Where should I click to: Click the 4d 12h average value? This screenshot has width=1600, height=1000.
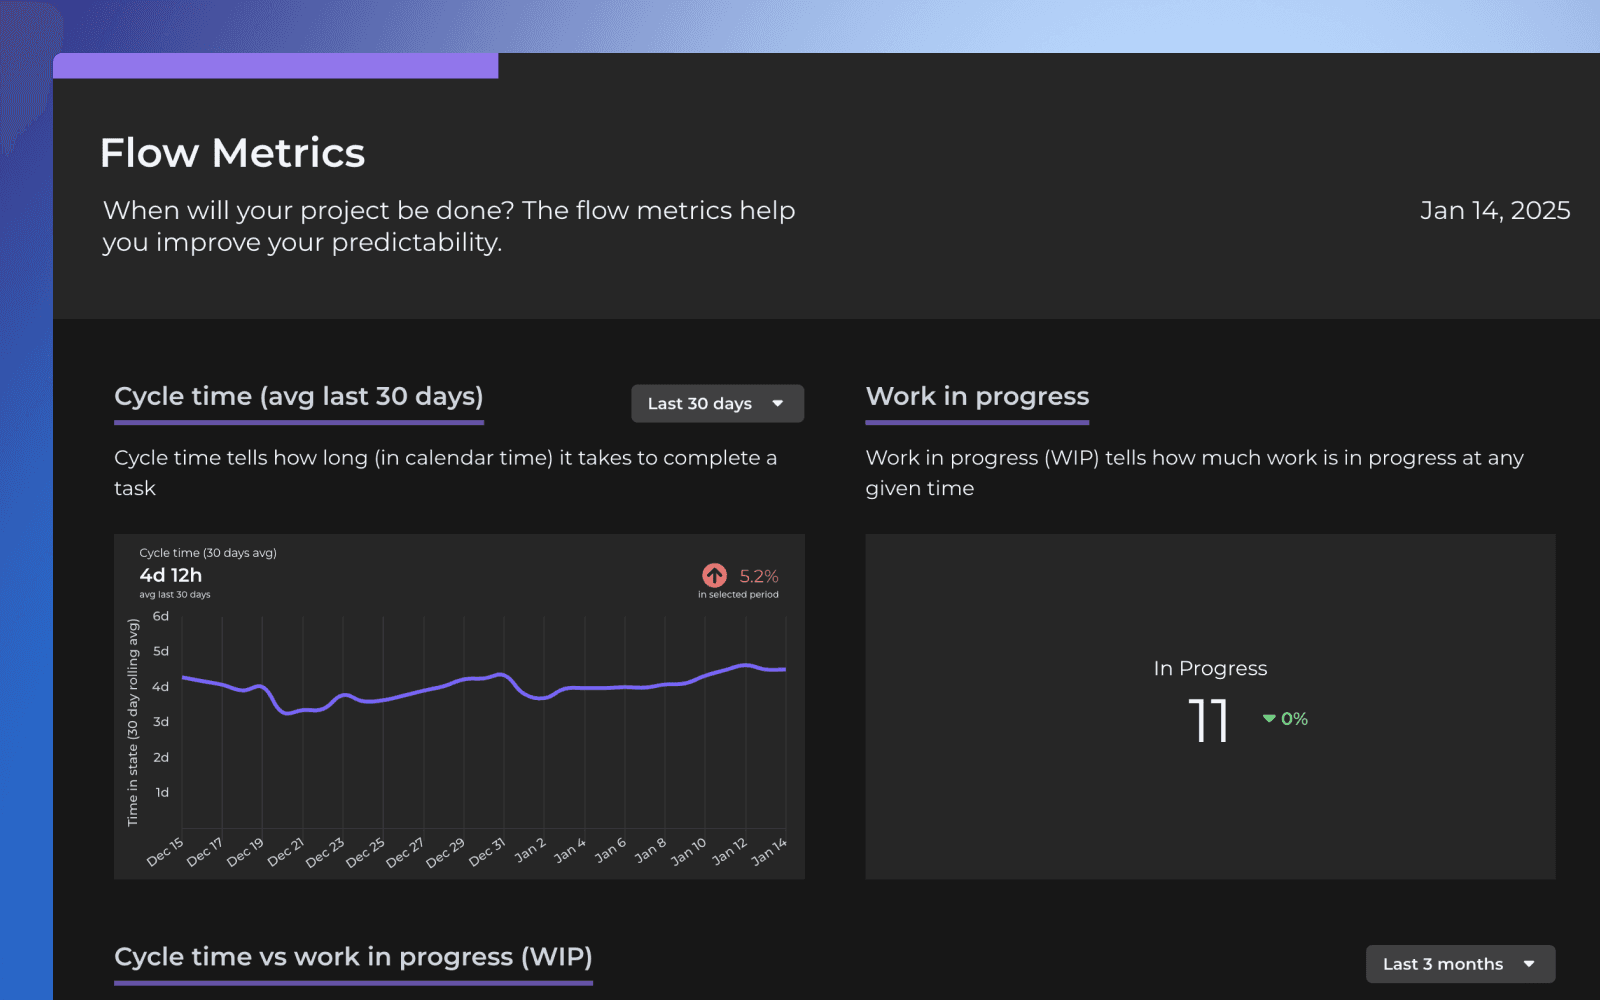[x=172, y=575]
